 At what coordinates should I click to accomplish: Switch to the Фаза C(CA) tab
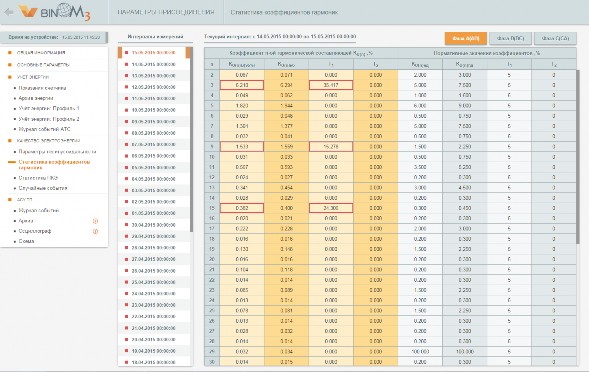(555, 38)
